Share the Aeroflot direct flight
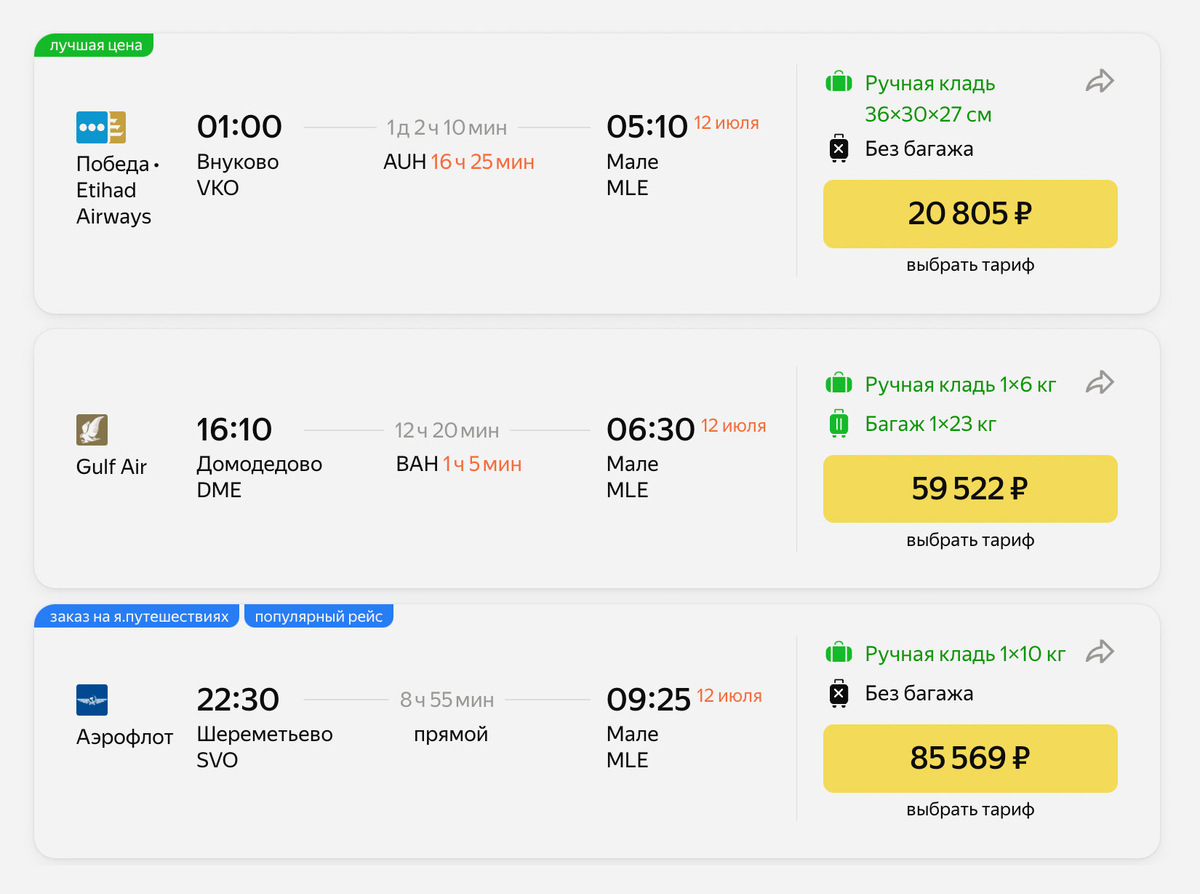 pyautogui.click(x=1100, y=653)
